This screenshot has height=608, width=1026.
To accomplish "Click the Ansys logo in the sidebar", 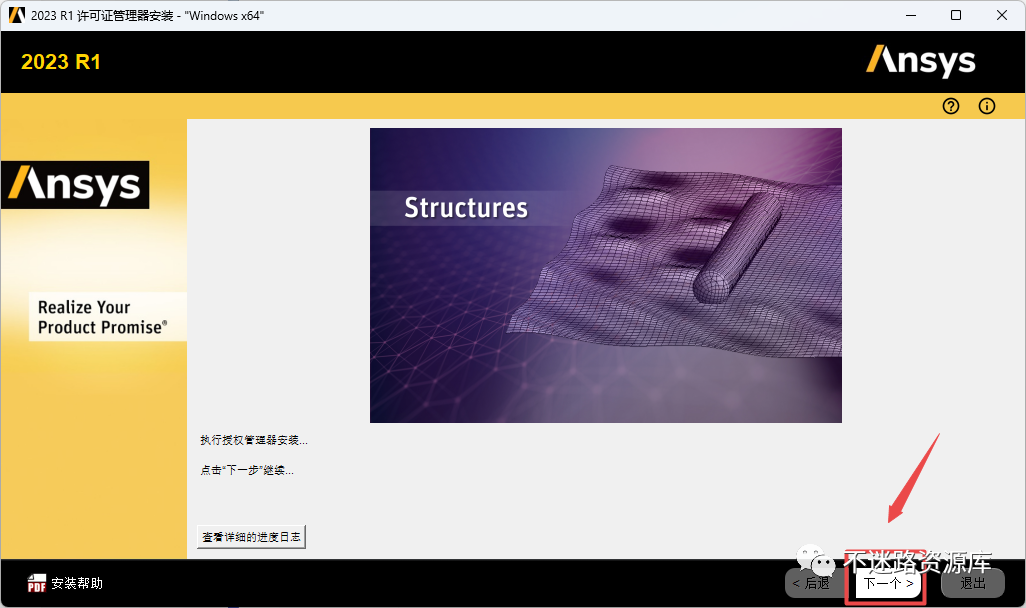I will [75, 185].
